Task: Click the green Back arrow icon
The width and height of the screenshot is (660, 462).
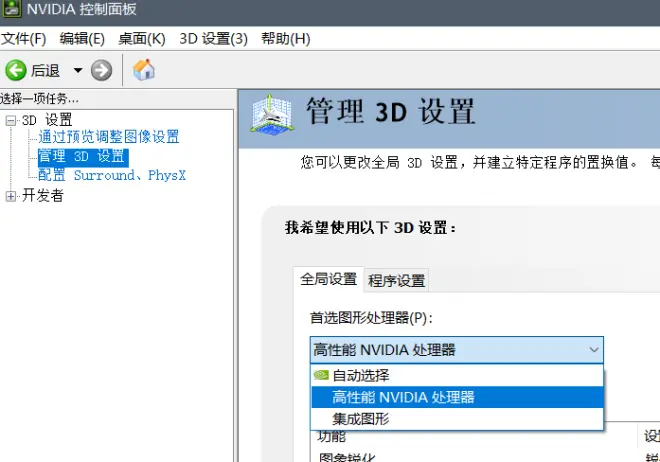Action: click(x=16, y=70)
